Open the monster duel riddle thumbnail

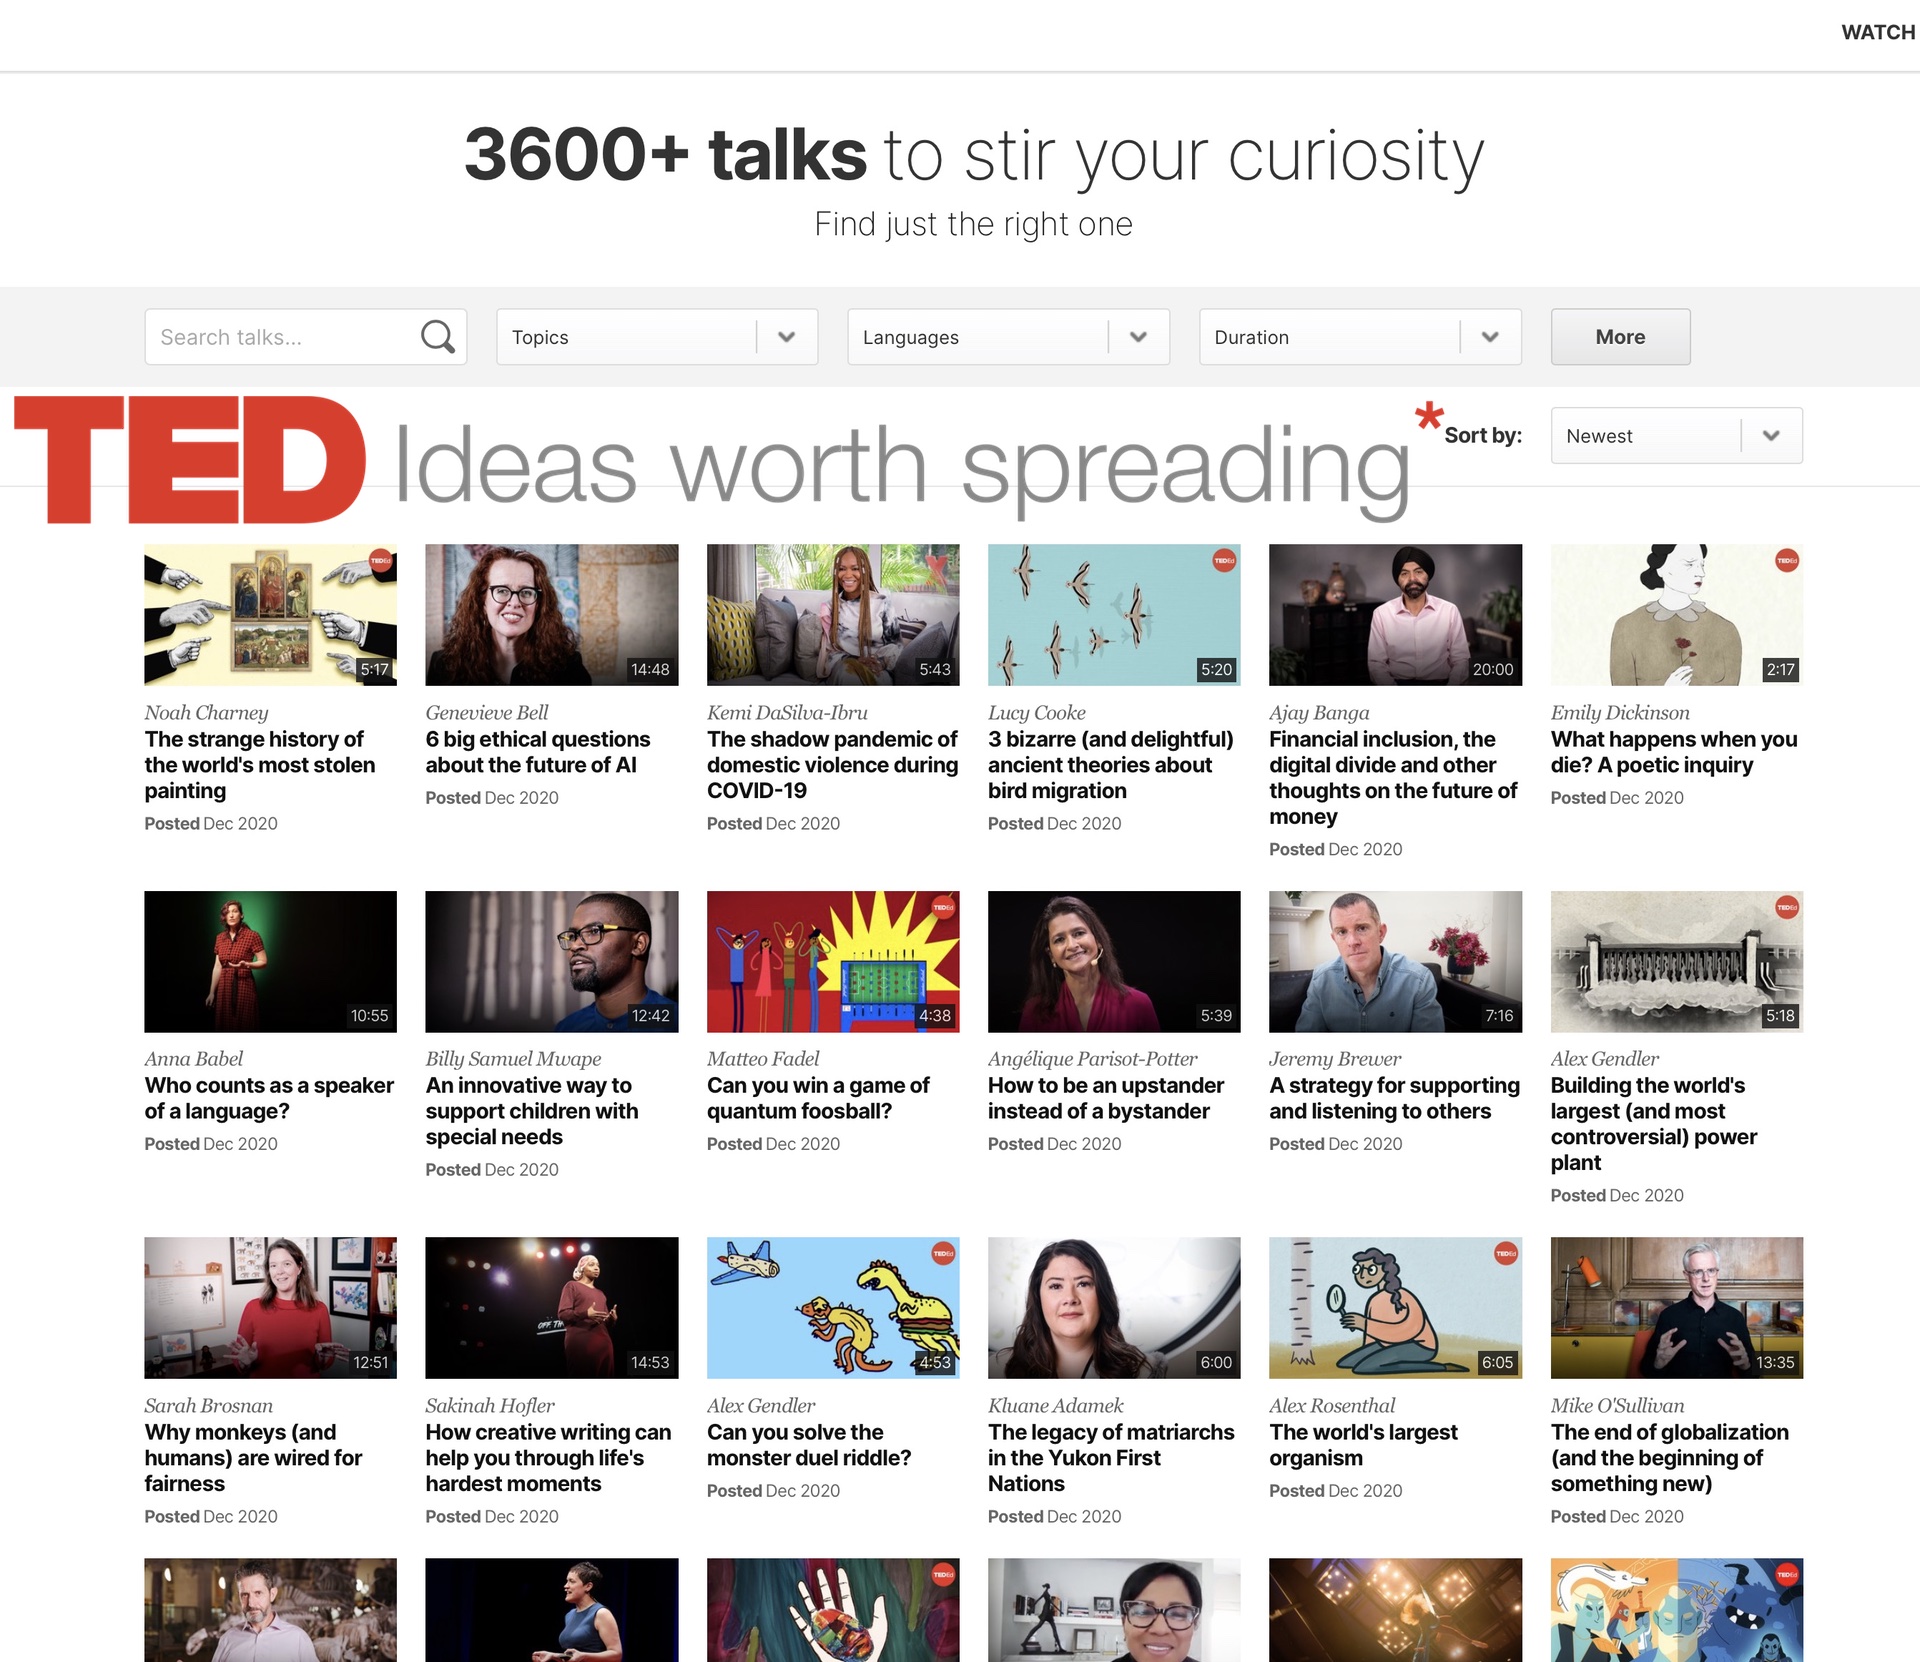pos(832,1307)
